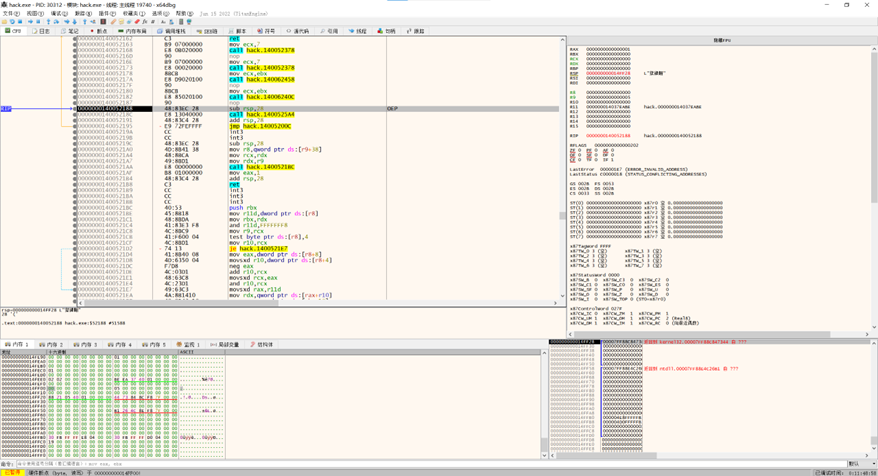Switch to the 断点 tab
The height and width of the screenshot is (476, 878).
point(99,31)
